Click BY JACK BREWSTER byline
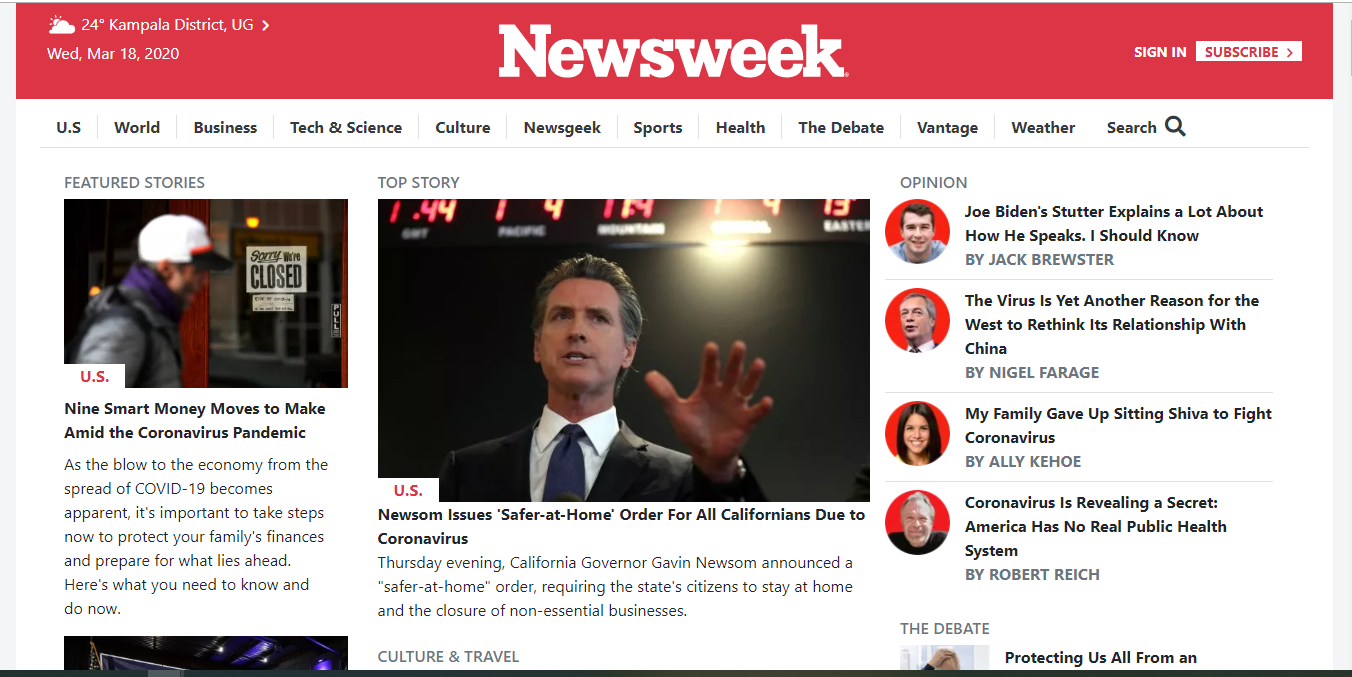The height and width of the screenshot is (677, 1352). point(1039,259)
